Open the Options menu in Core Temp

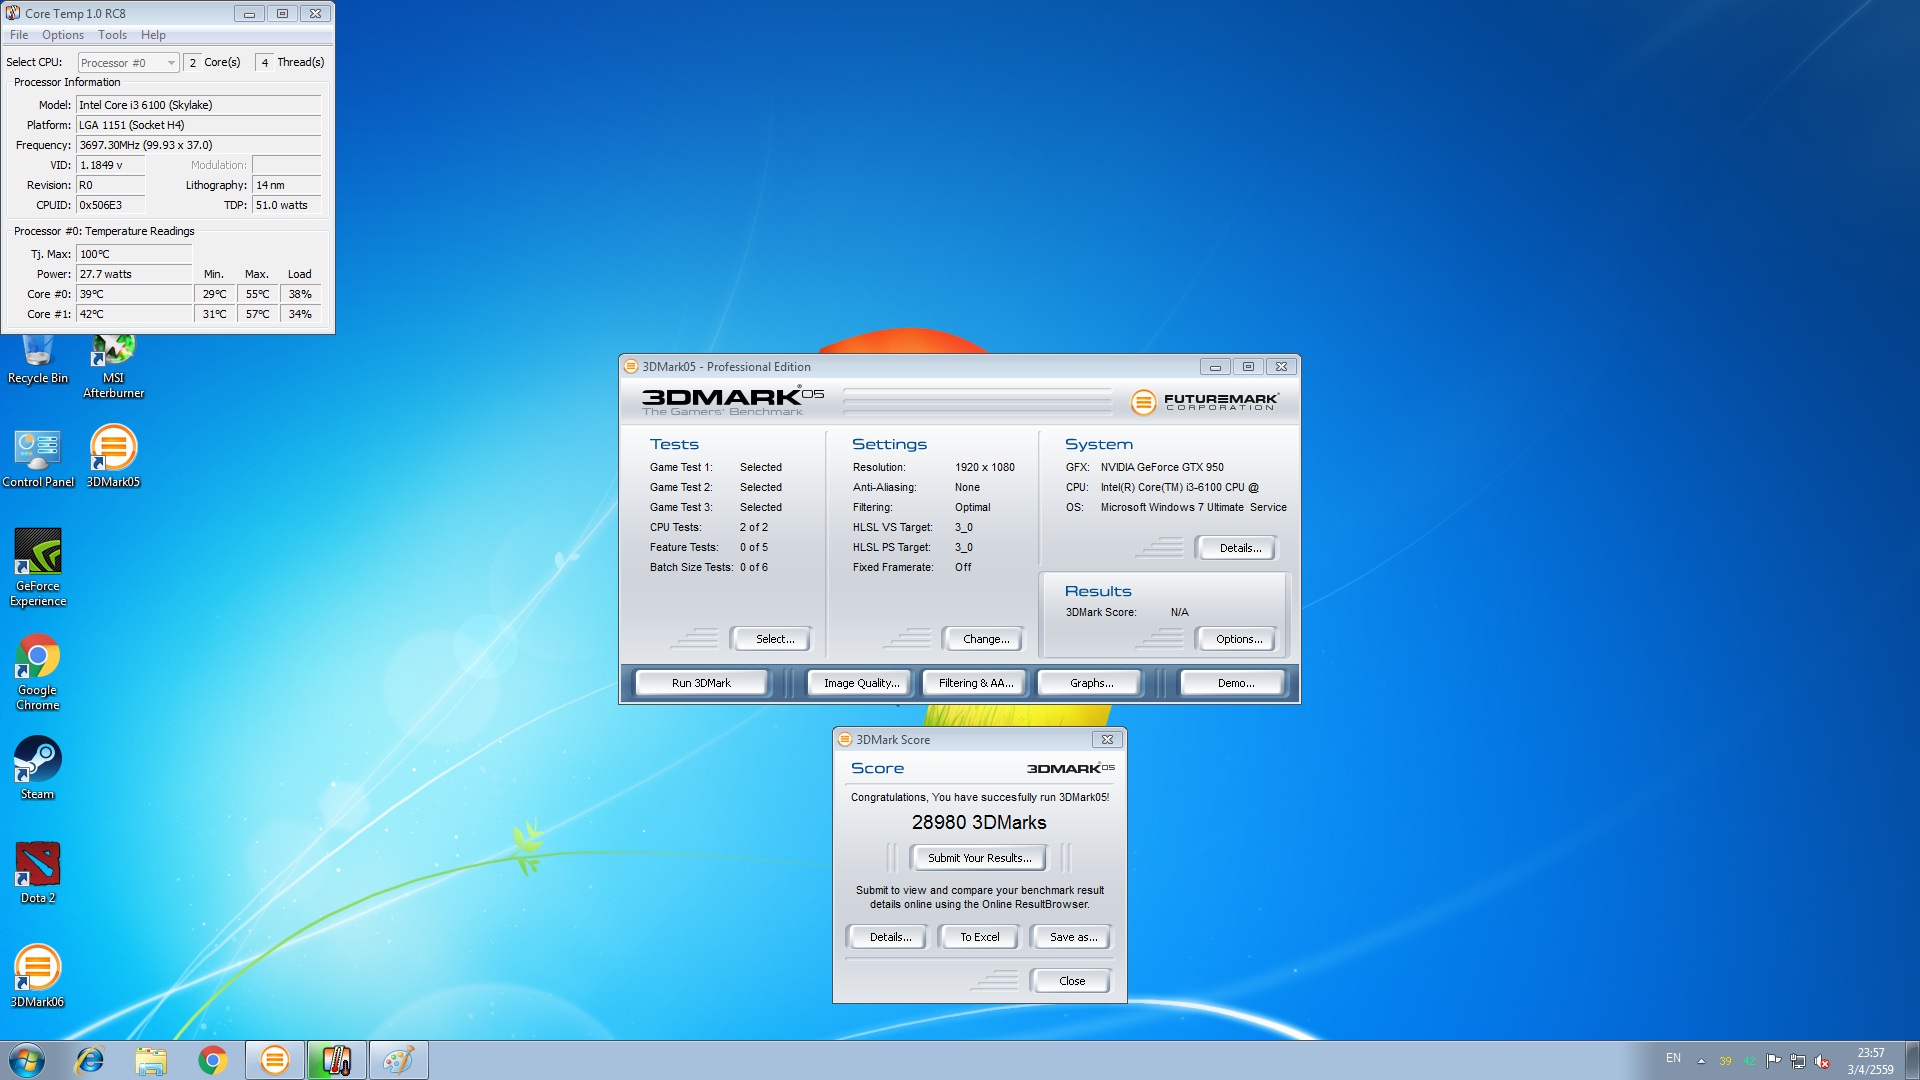62,35
